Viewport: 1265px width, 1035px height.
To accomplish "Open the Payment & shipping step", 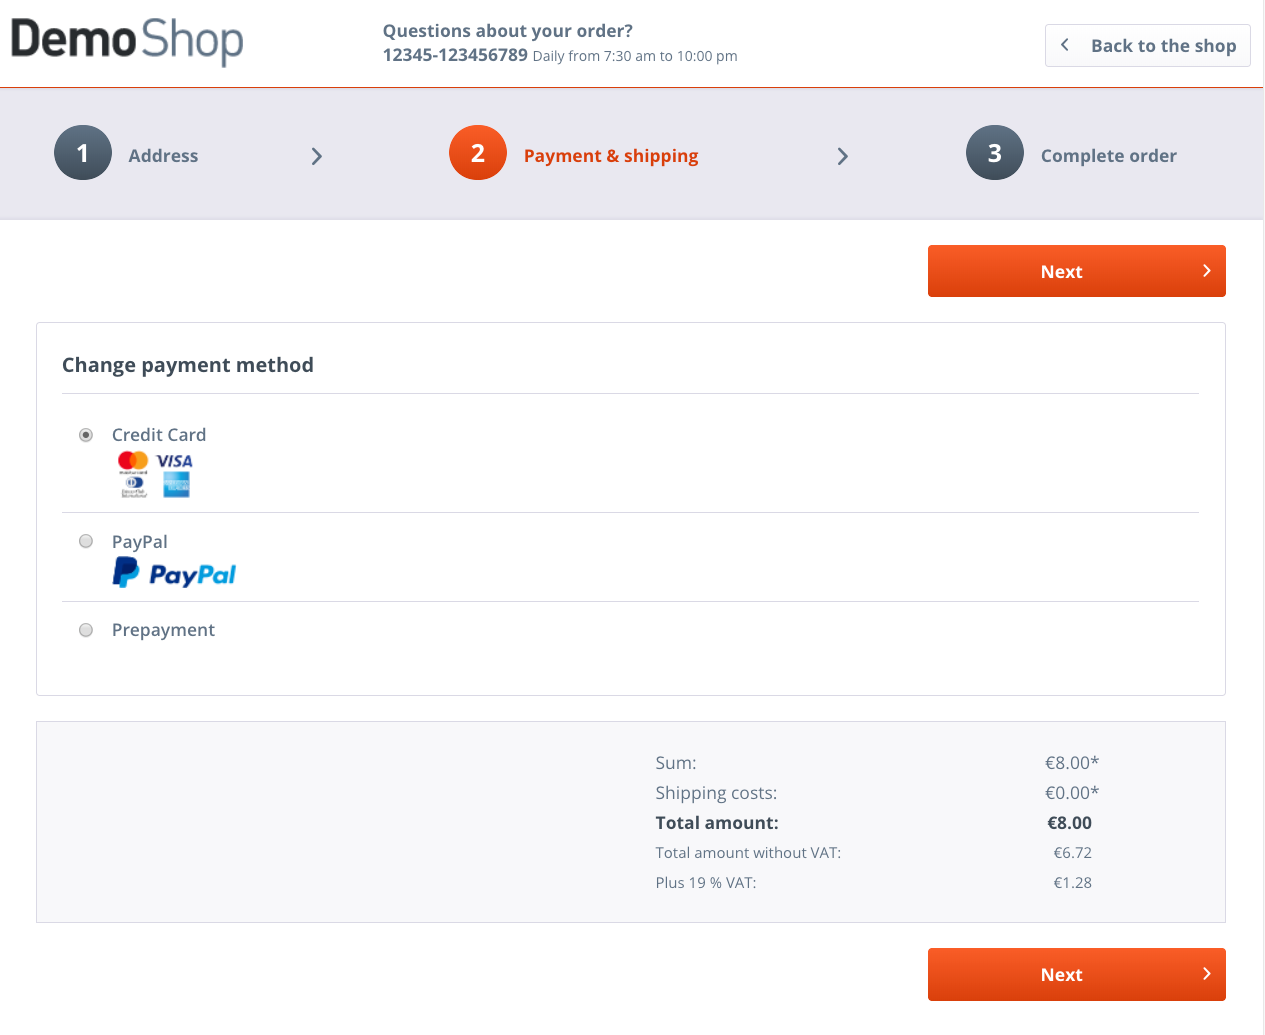I will click(611, 156).
